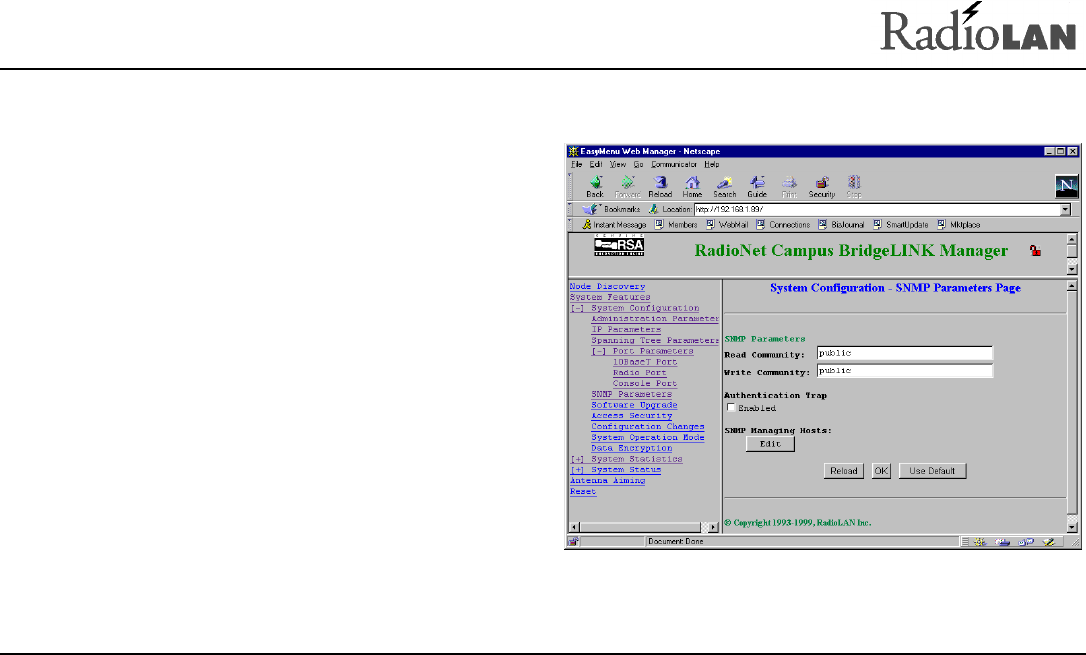This screenshot has width=1086, height=655.
Task: Click the Use Default button
Action: point(932,471)
